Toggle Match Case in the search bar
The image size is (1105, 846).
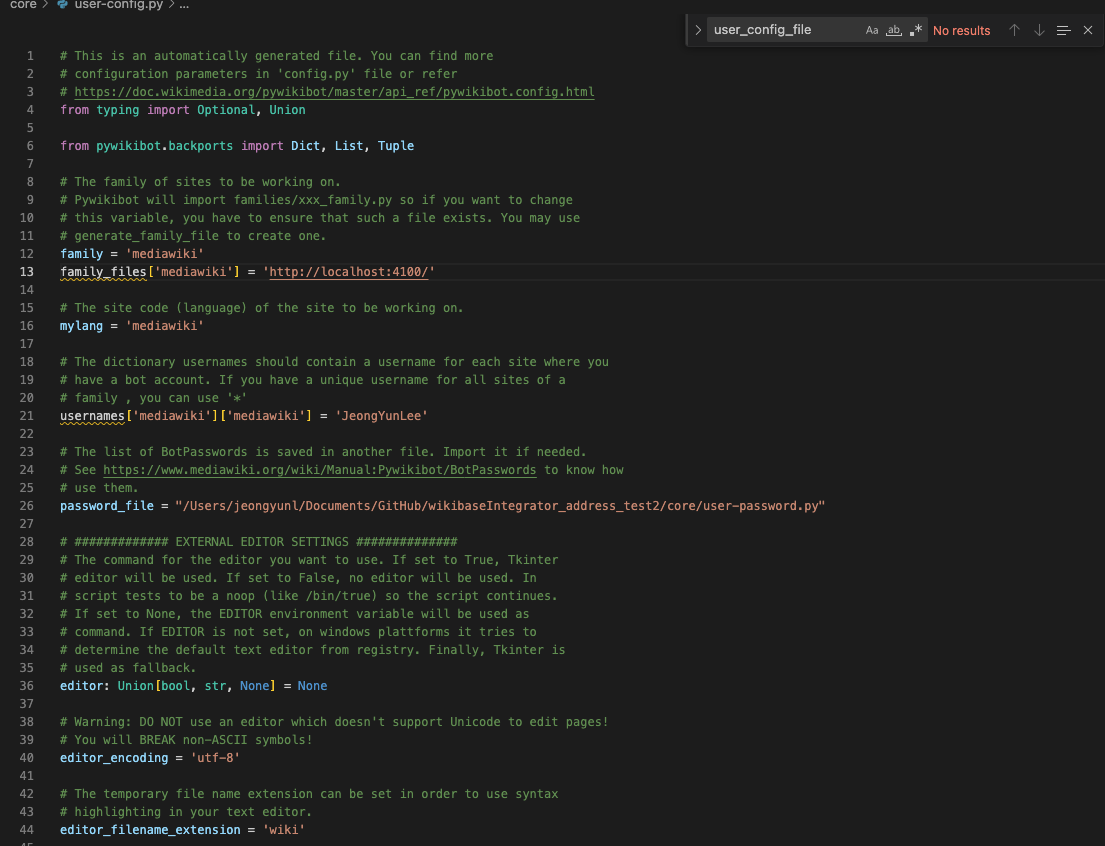point(872,30)
